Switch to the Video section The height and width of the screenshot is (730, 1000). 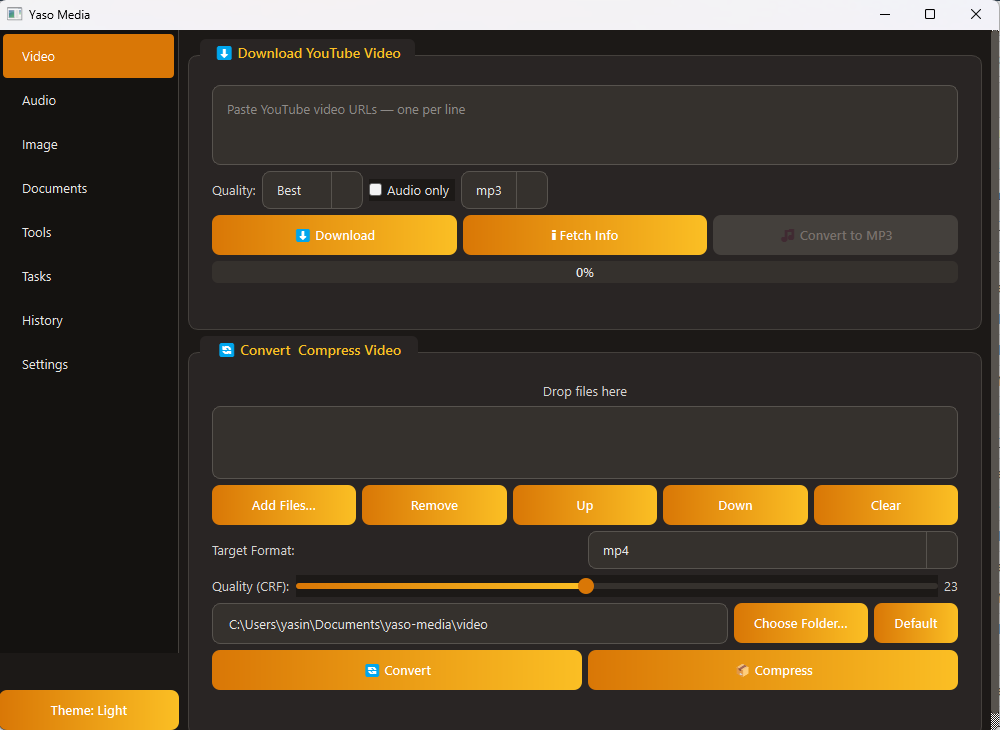tap(89, 56)
